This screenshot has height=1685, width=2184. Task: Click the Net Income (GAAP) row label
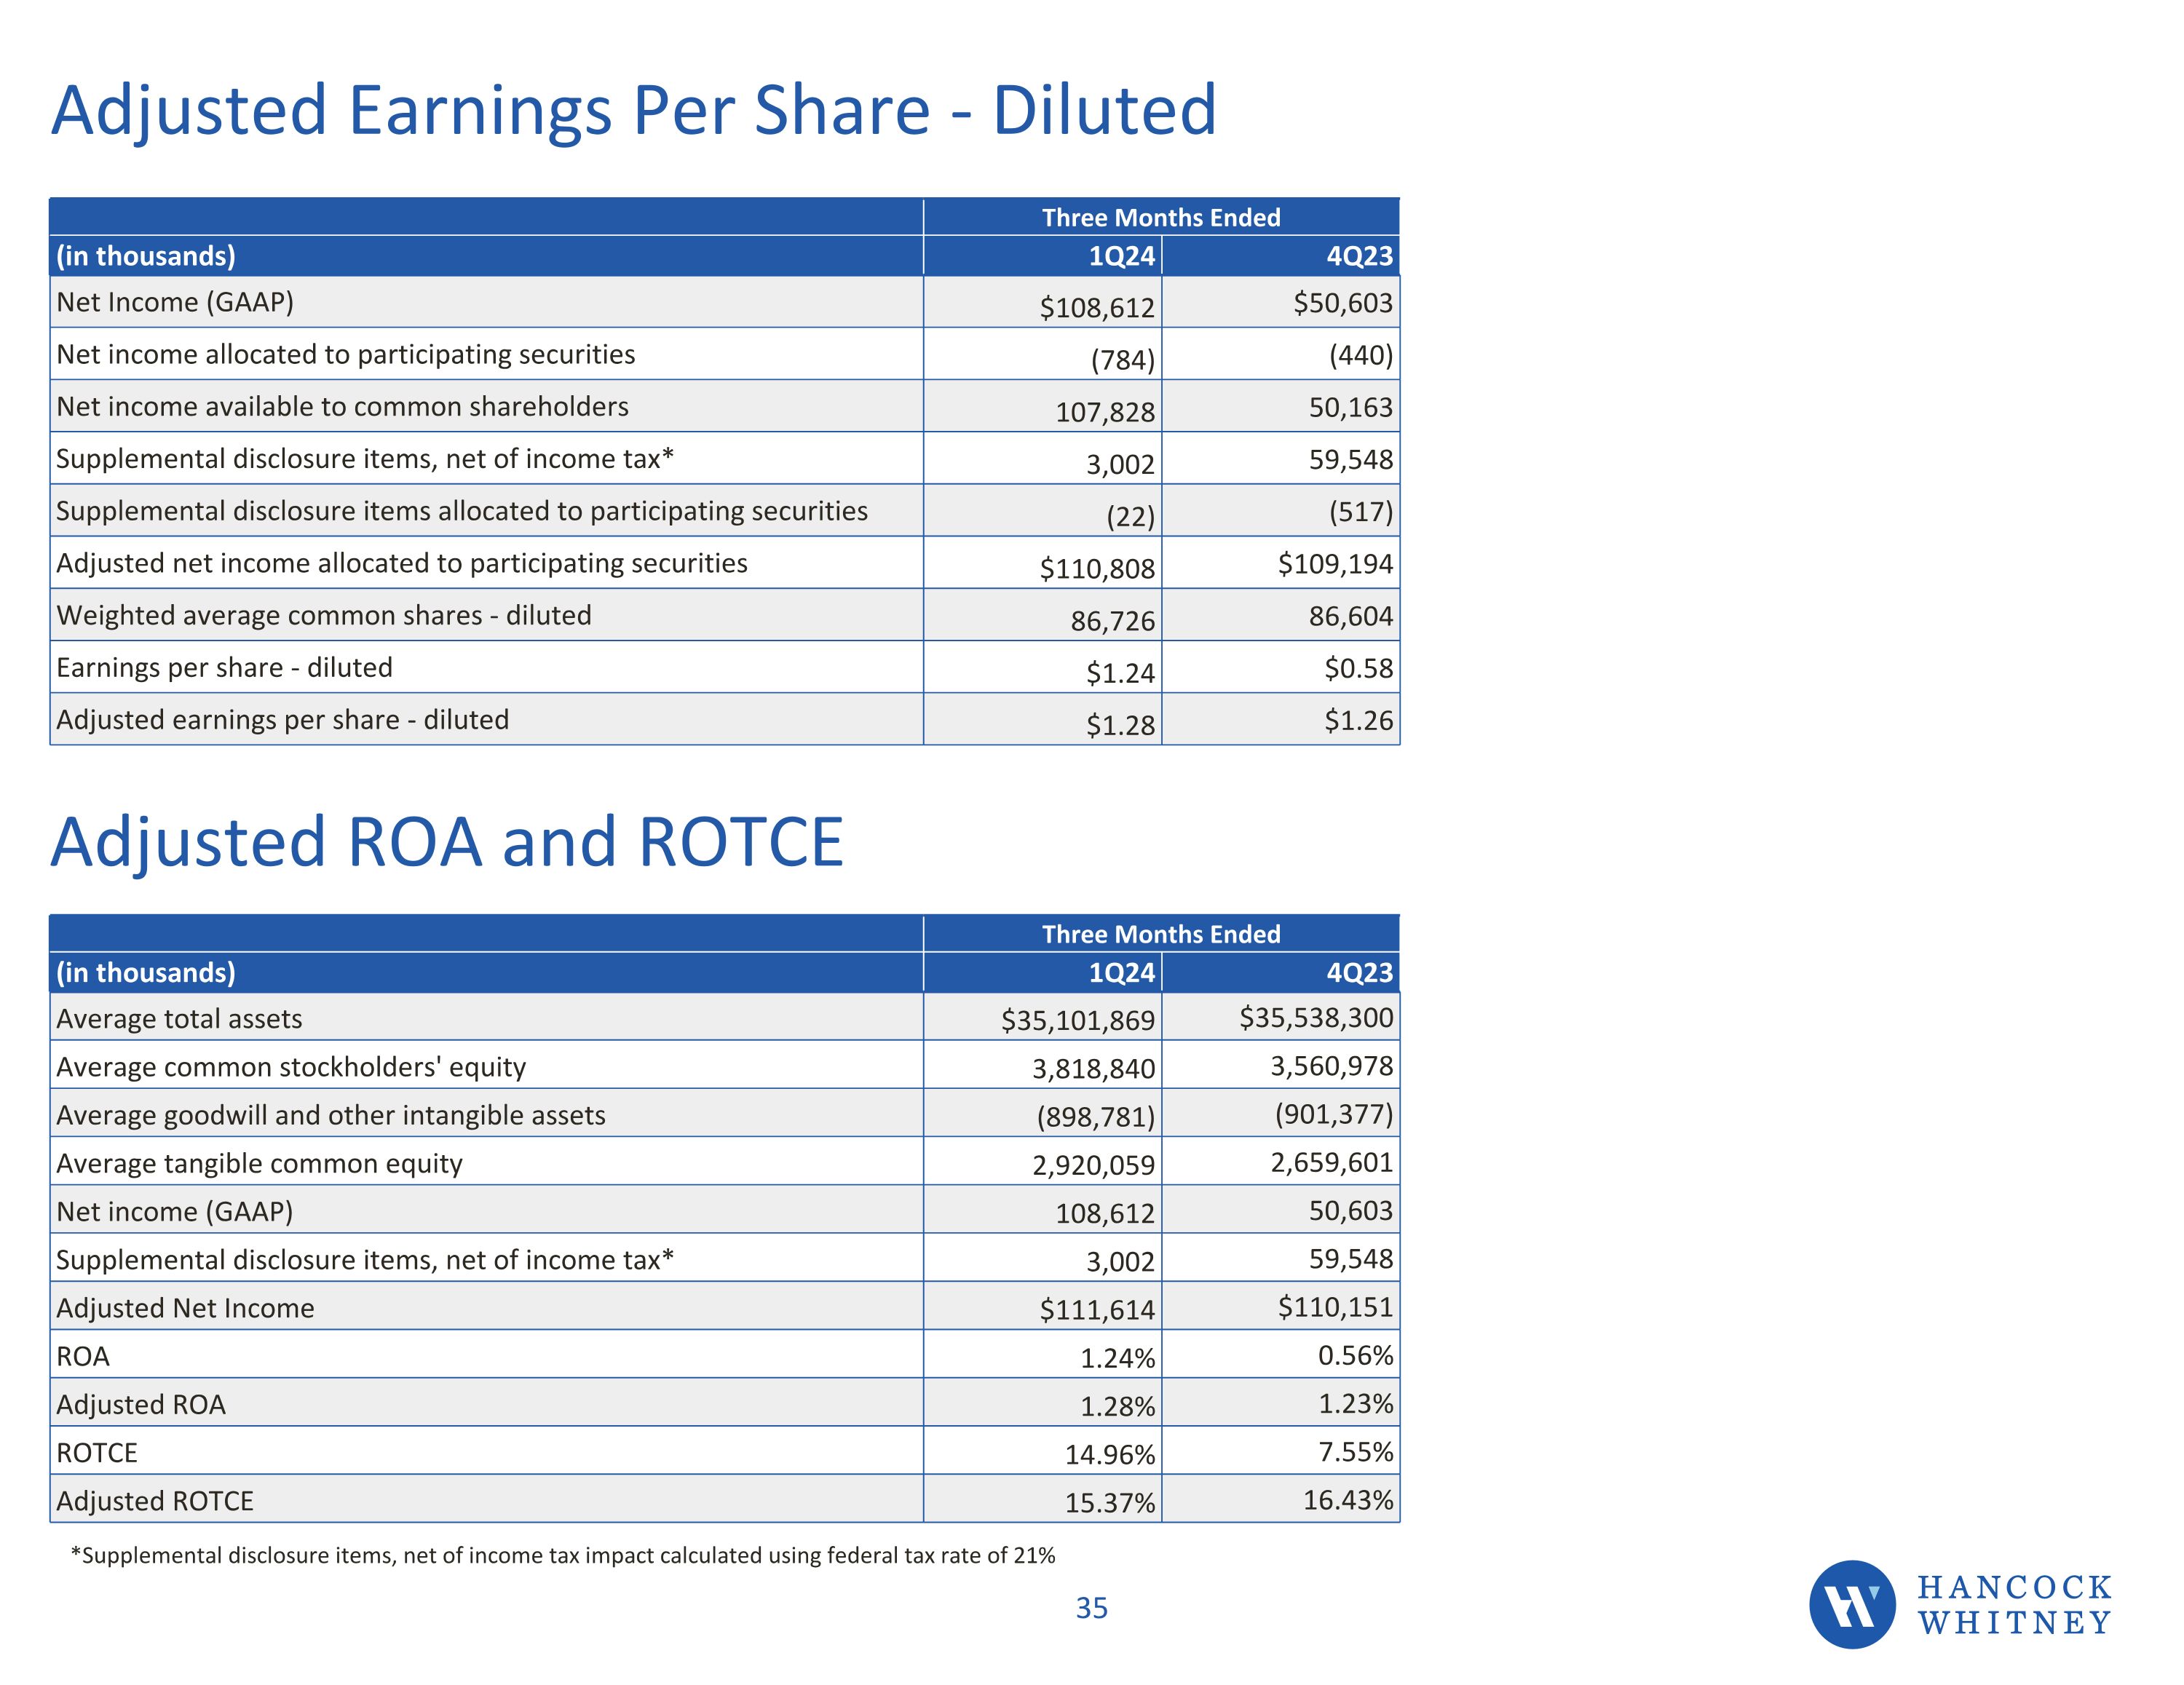point(175,302)
